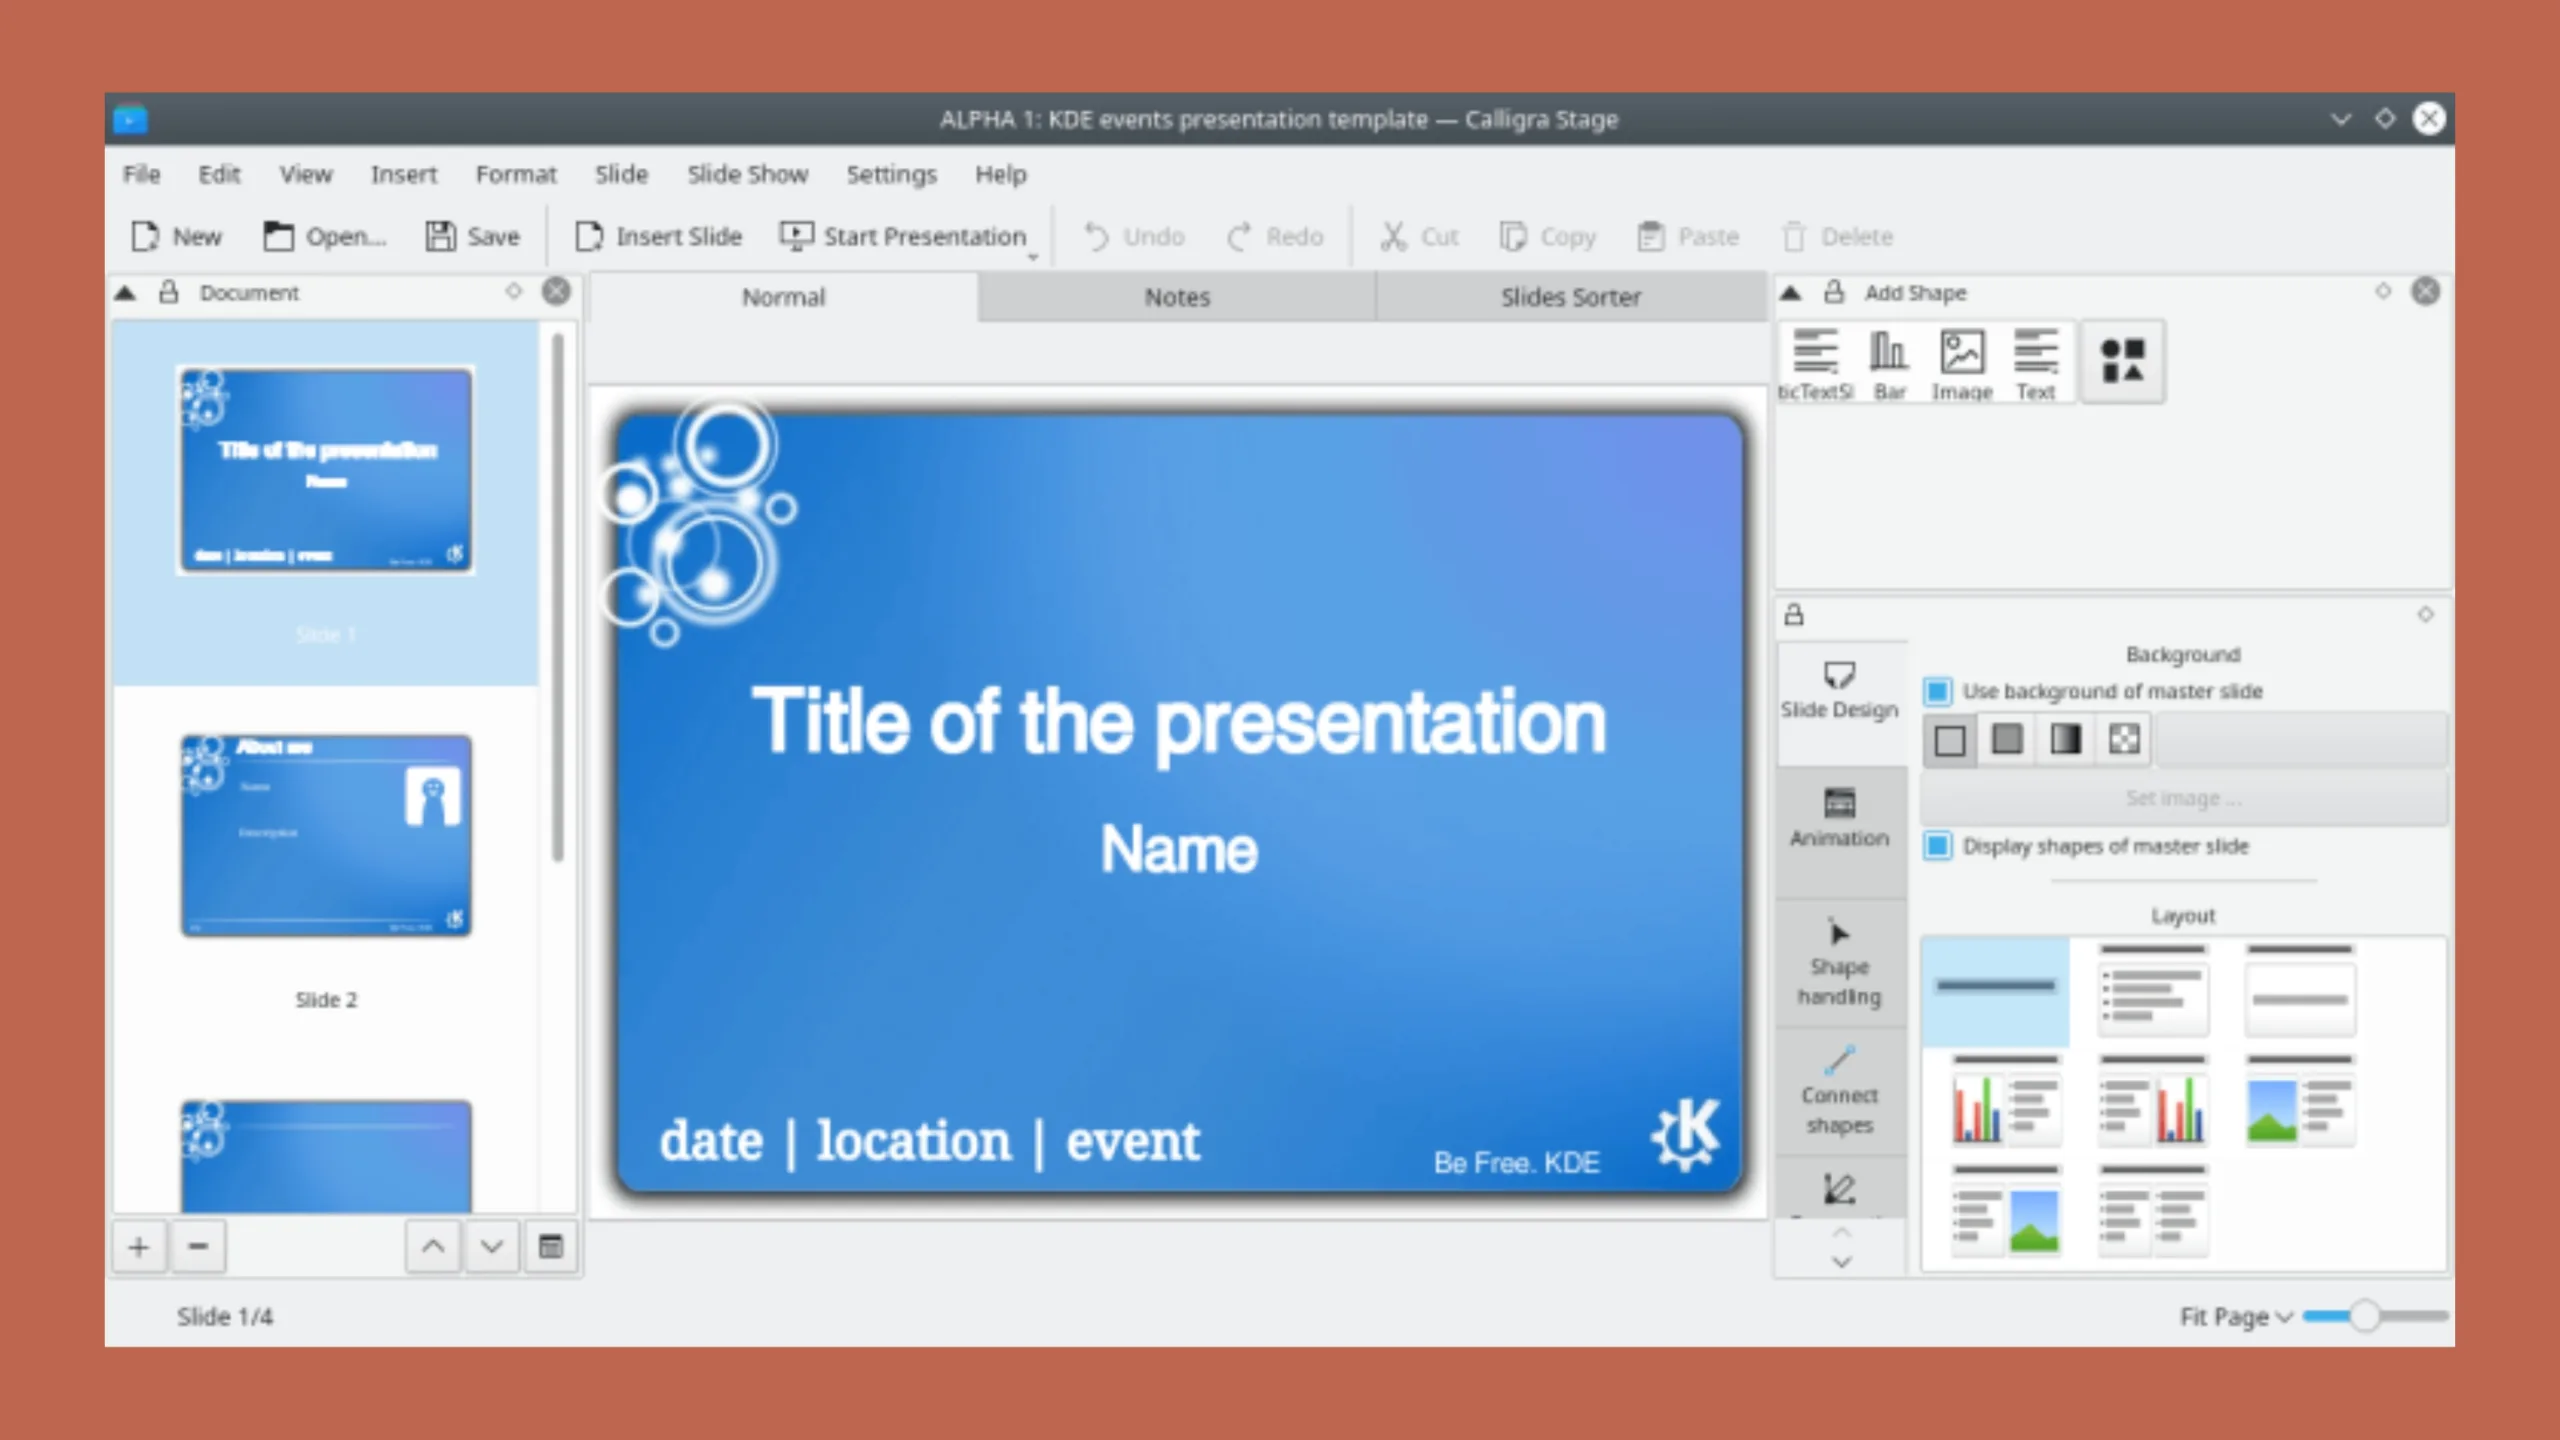Viewport: 2560px width, 1440px height.
Task: Pick the title-only layout thumbnail
Action: click(1996, 992)
